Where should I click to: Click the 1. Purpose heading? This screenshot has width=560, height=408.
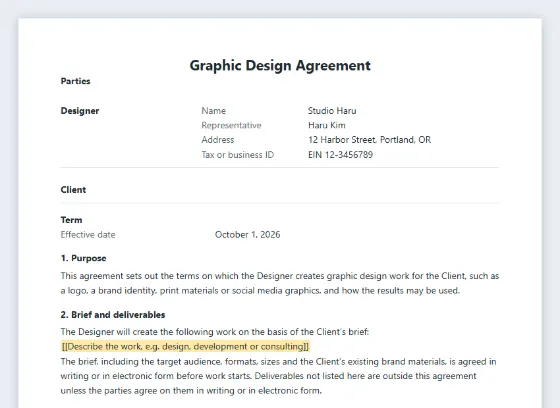84,258
